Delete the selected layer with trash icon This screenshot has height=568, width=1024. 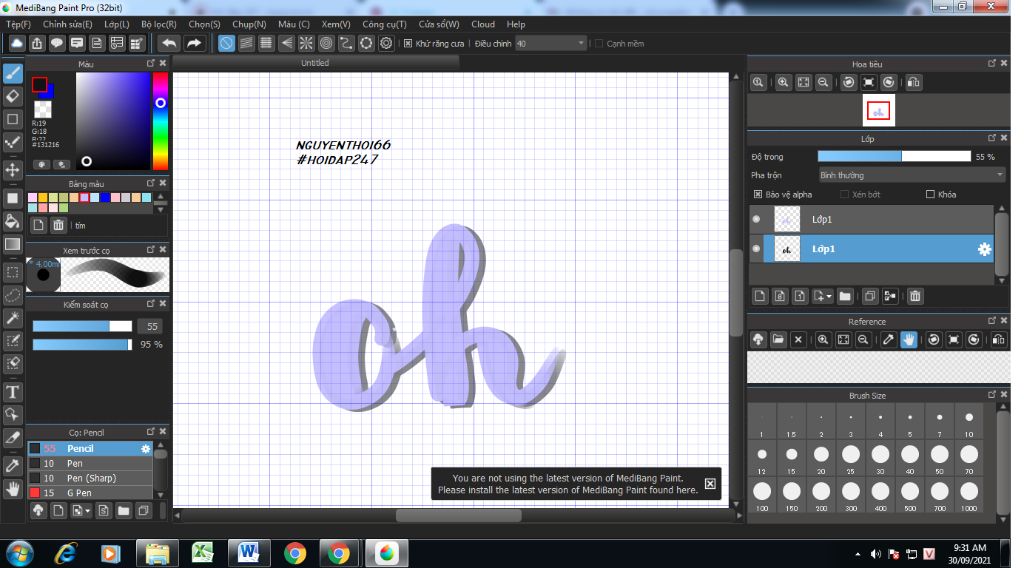[x=915, y=296]
